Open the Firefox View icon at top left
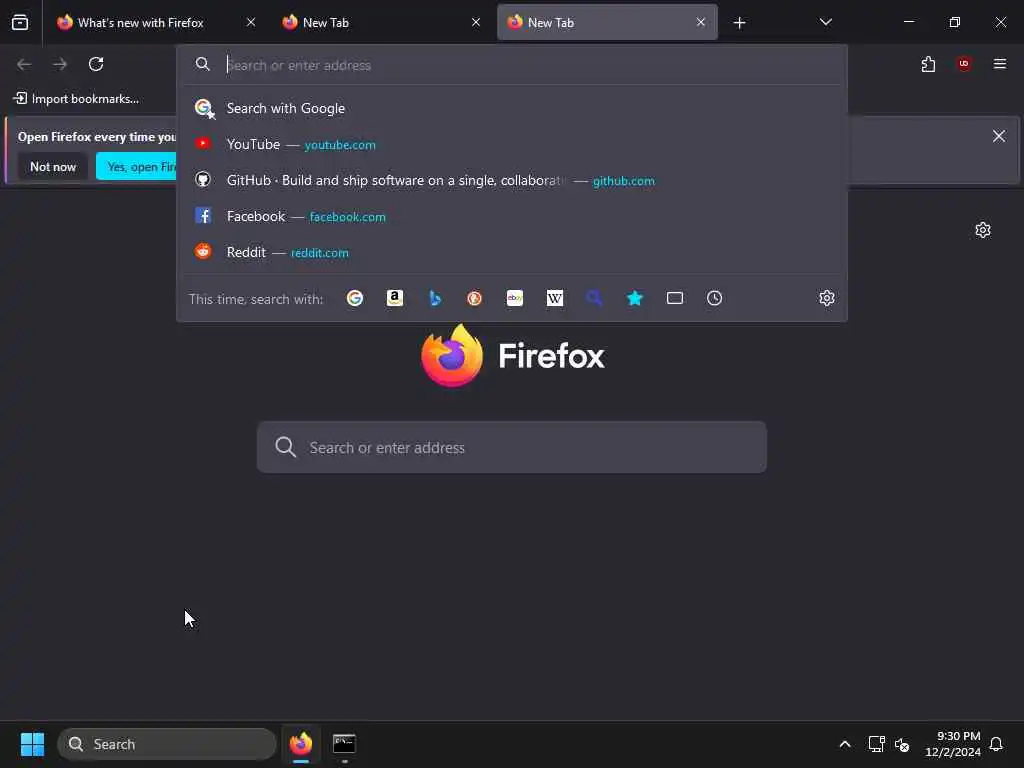 pos(20,22)
